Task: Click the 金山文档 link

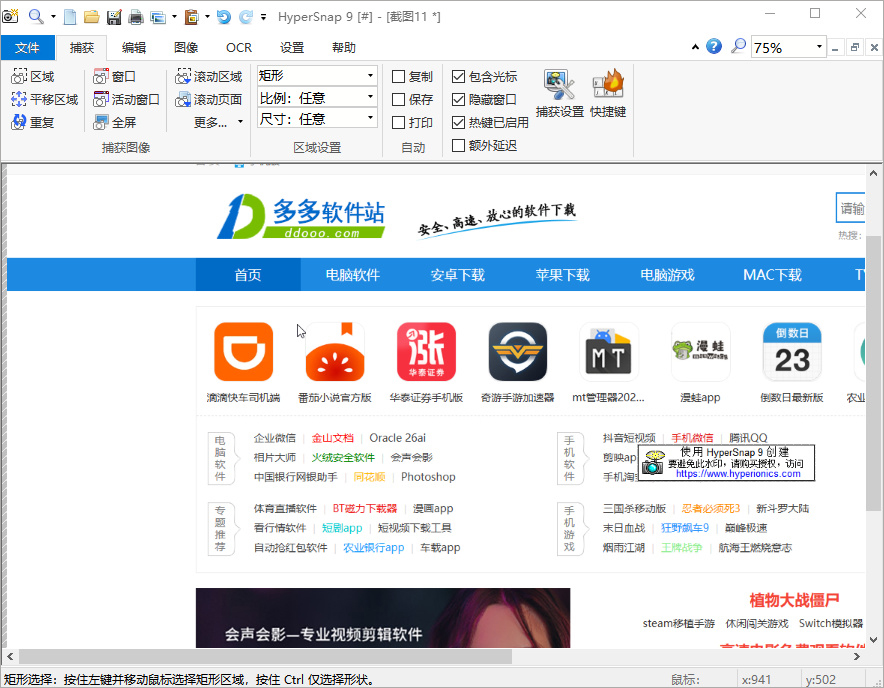Action: (333, 438)
